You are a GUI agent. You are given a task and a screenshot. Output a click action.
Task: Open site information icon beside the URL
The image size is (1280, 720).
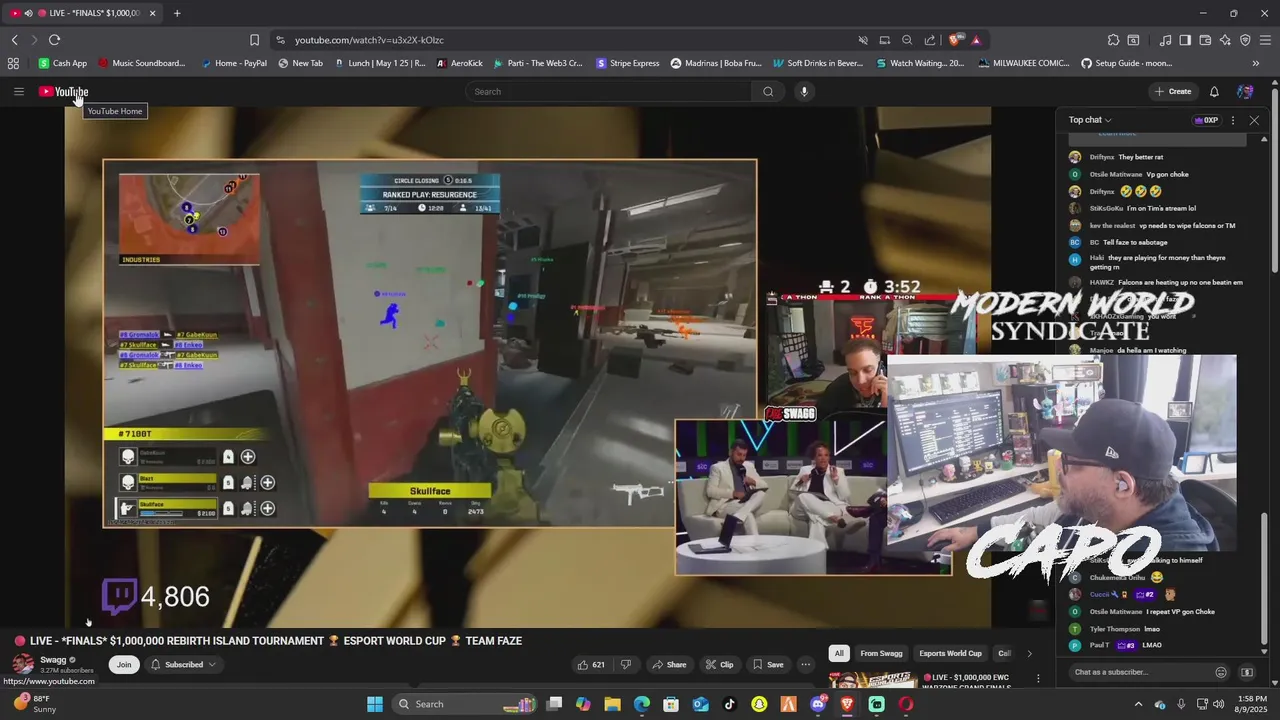point(280,40)
